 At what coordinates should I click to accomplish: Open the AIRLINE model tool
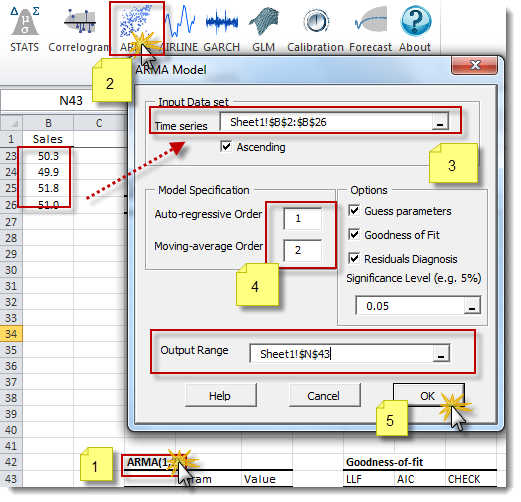pos(180,29)
